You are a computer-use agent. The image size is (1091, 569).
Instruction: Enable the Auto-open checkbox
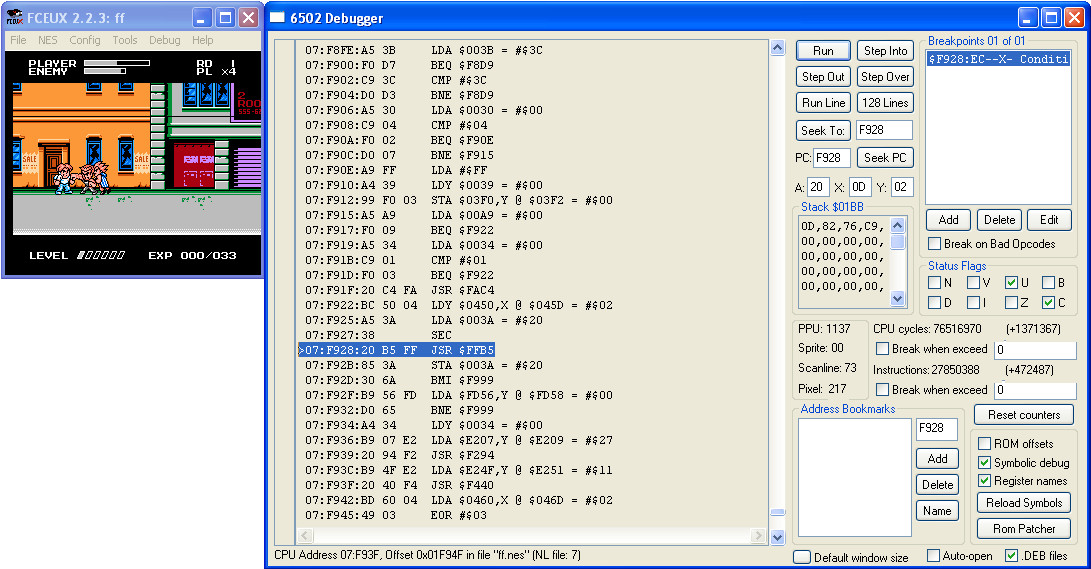click(934, 556)
